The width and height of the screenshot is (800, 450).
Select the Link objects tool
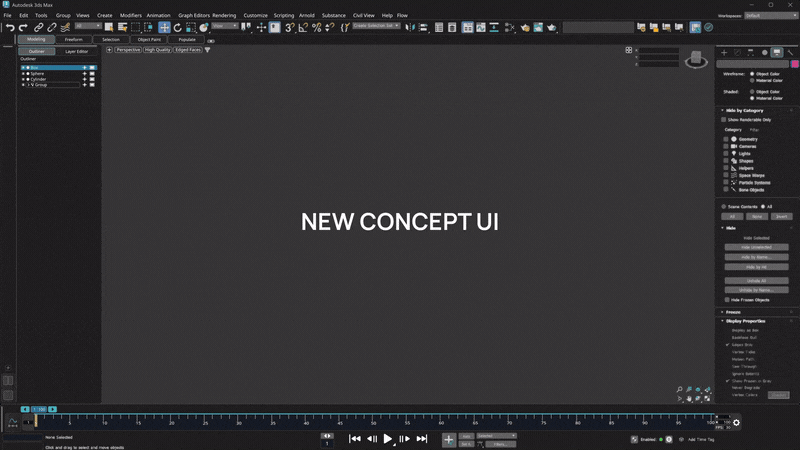38,28
